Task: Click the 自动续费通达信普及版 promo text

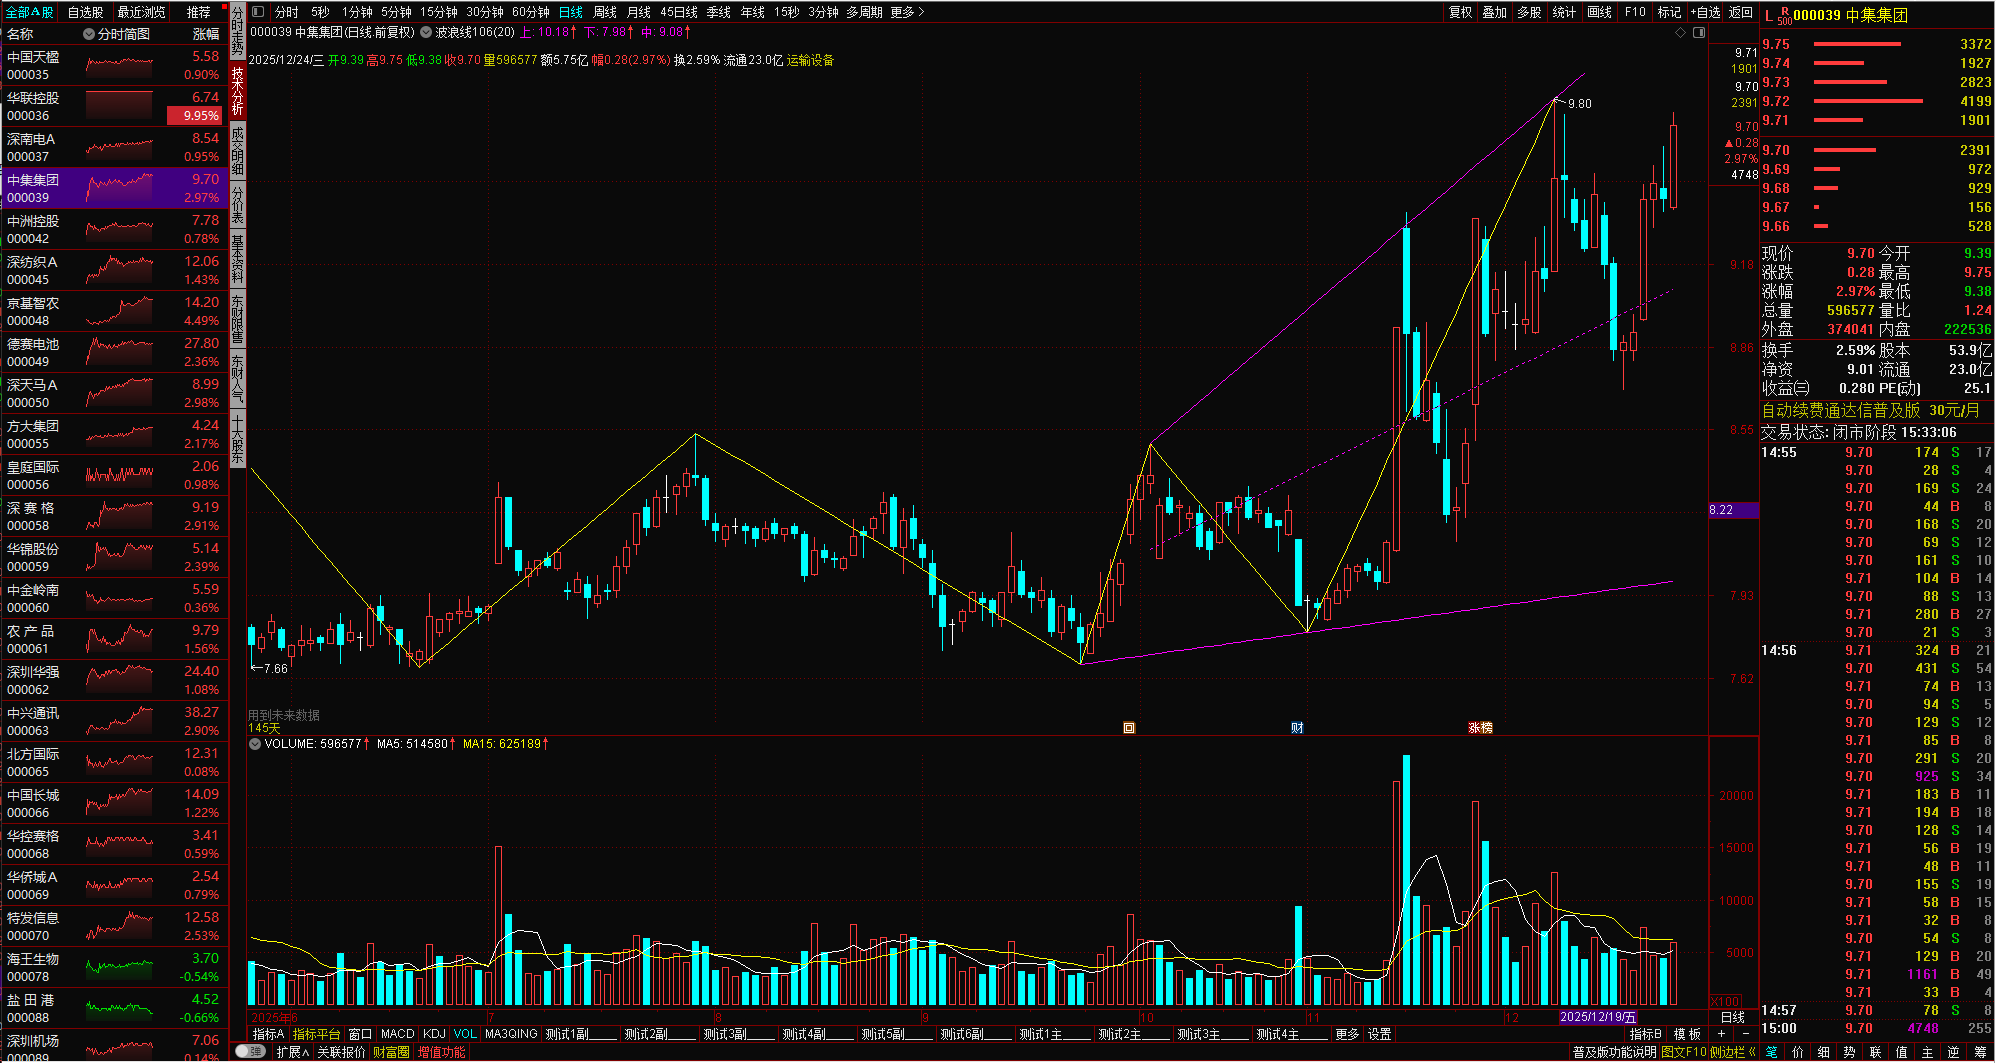Action: 1841,410
